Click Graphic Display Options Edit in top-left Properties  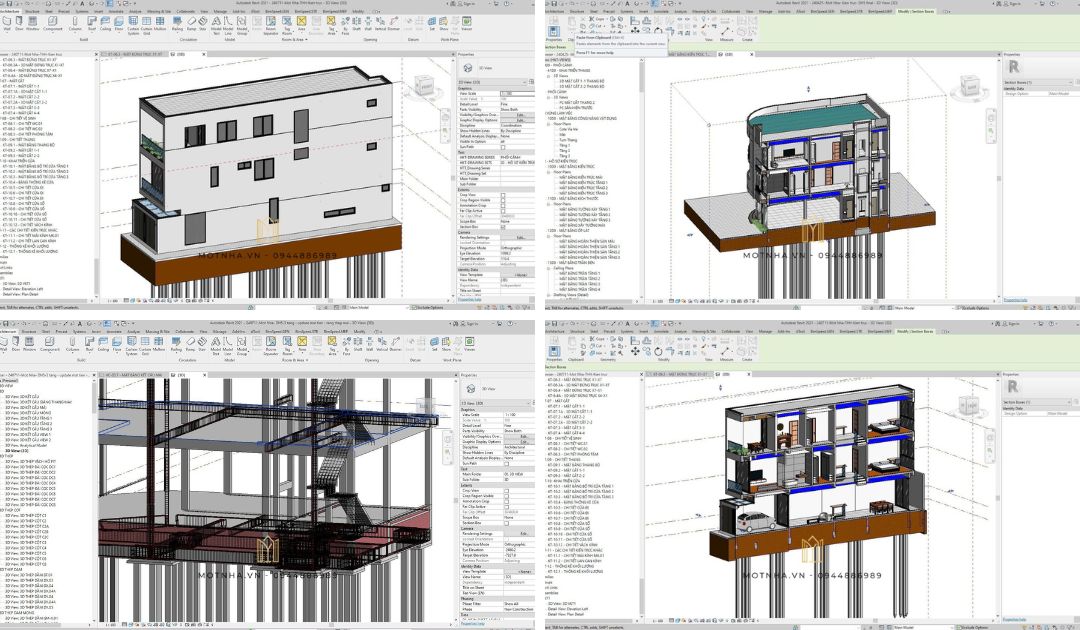click(x=521, y=120)
